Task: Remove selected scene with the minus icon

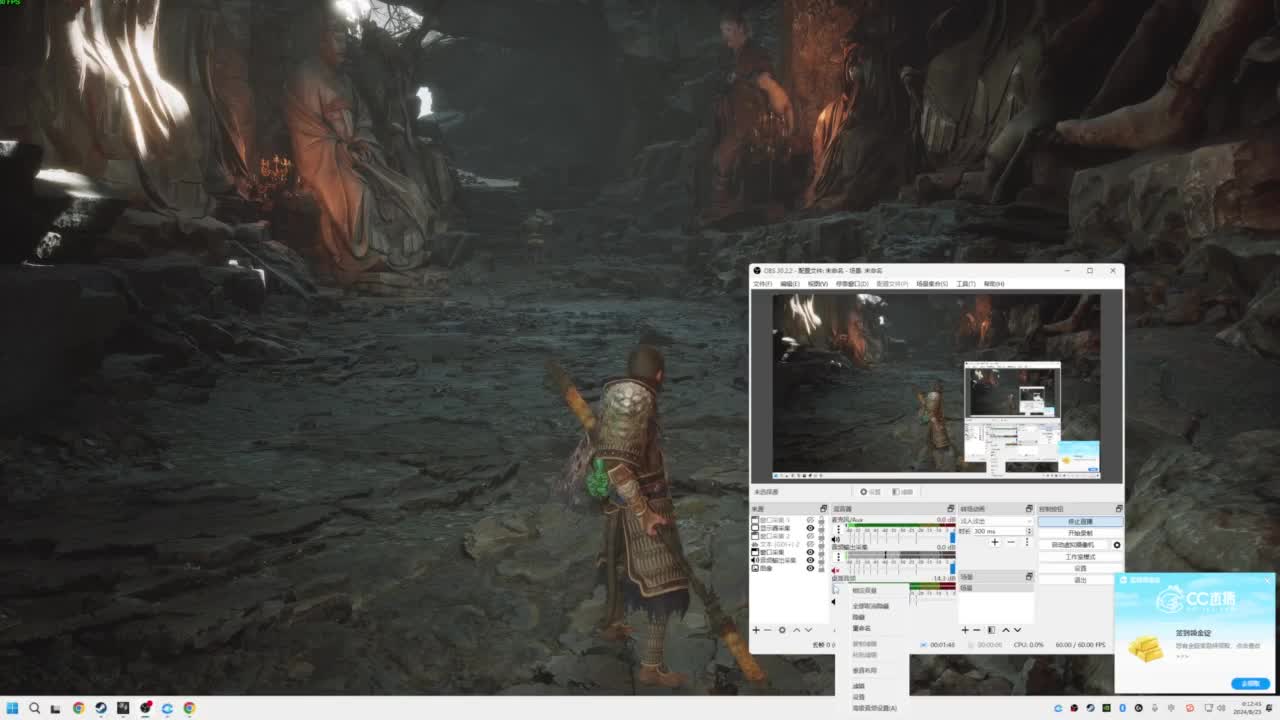Action: click(x=977, y=630)
